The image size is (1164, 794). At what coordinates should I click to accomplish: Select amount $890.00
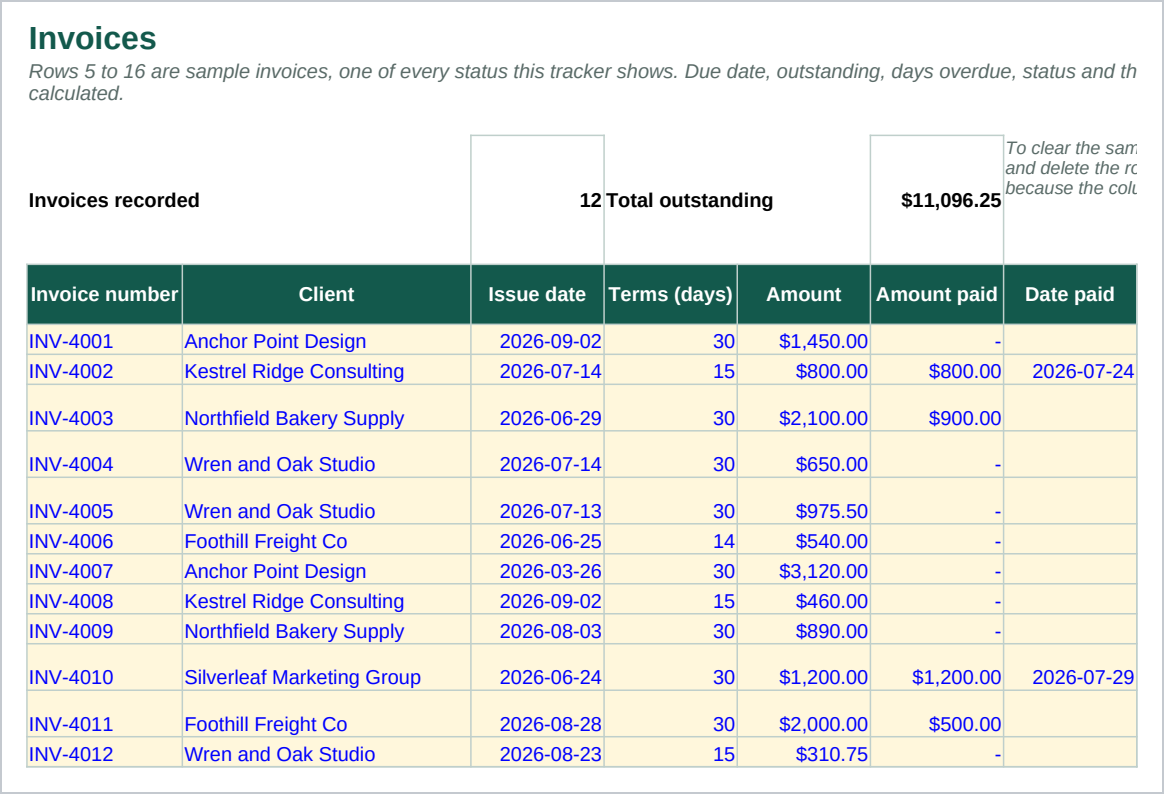(x=804, y=629)
